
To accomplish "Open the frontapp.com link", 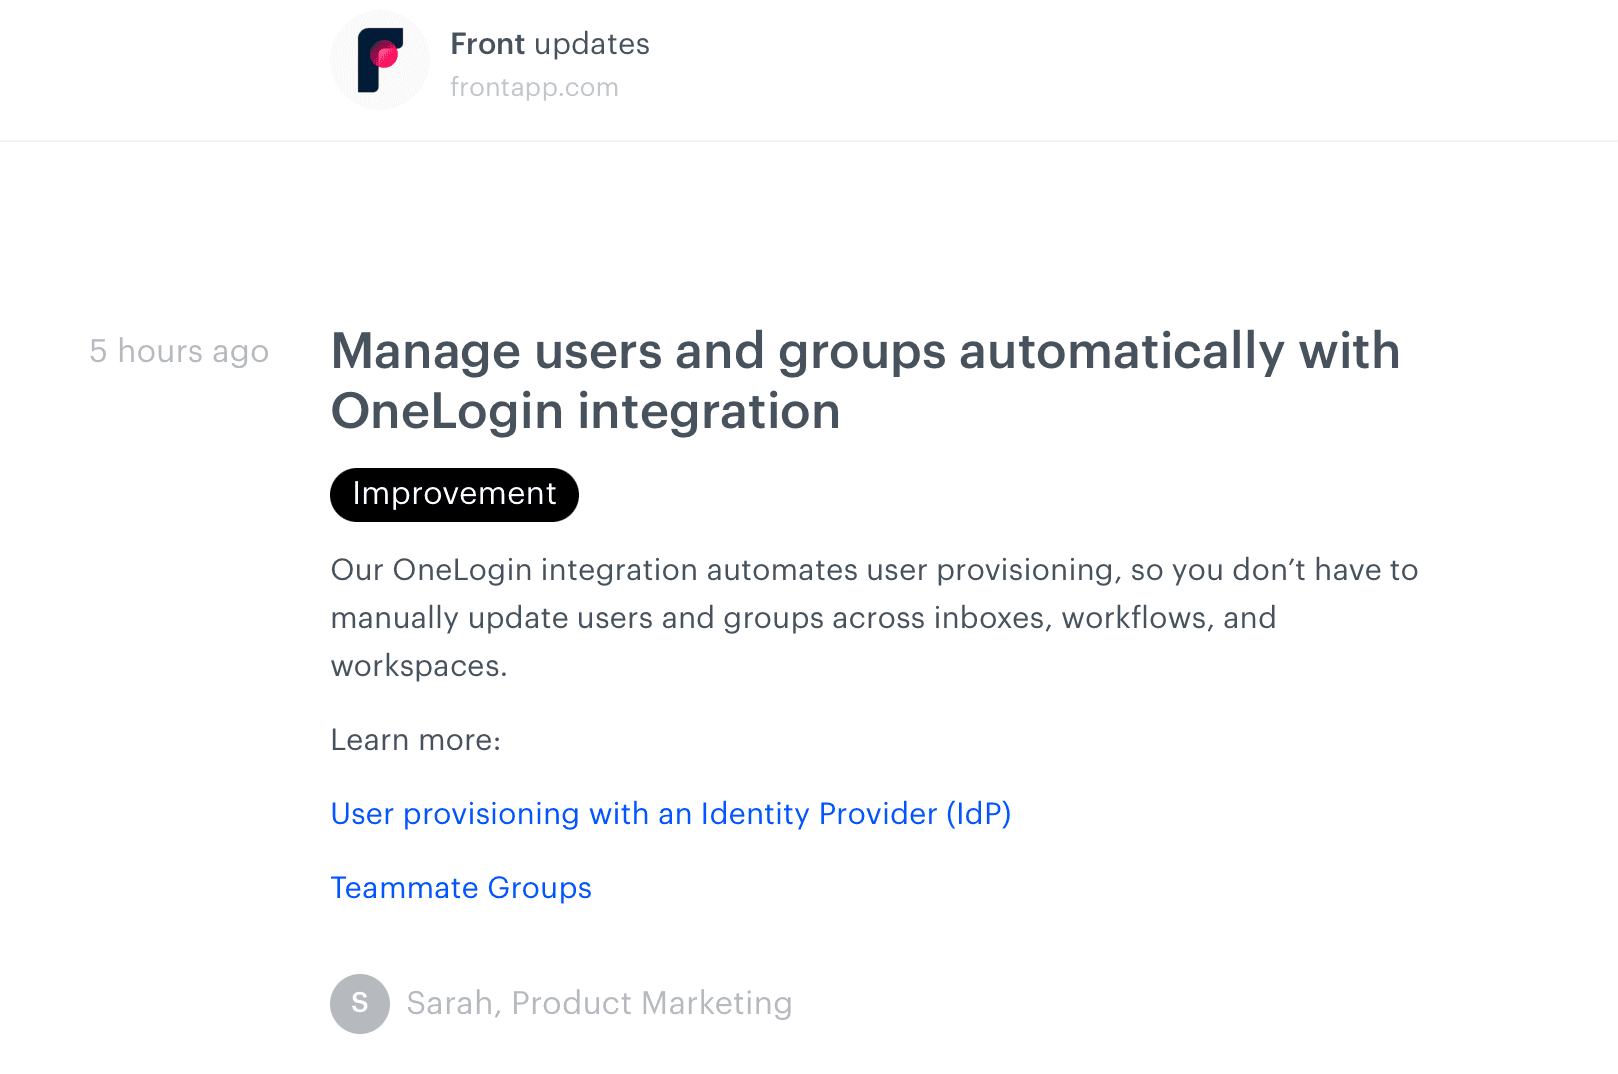I will 534,88.
